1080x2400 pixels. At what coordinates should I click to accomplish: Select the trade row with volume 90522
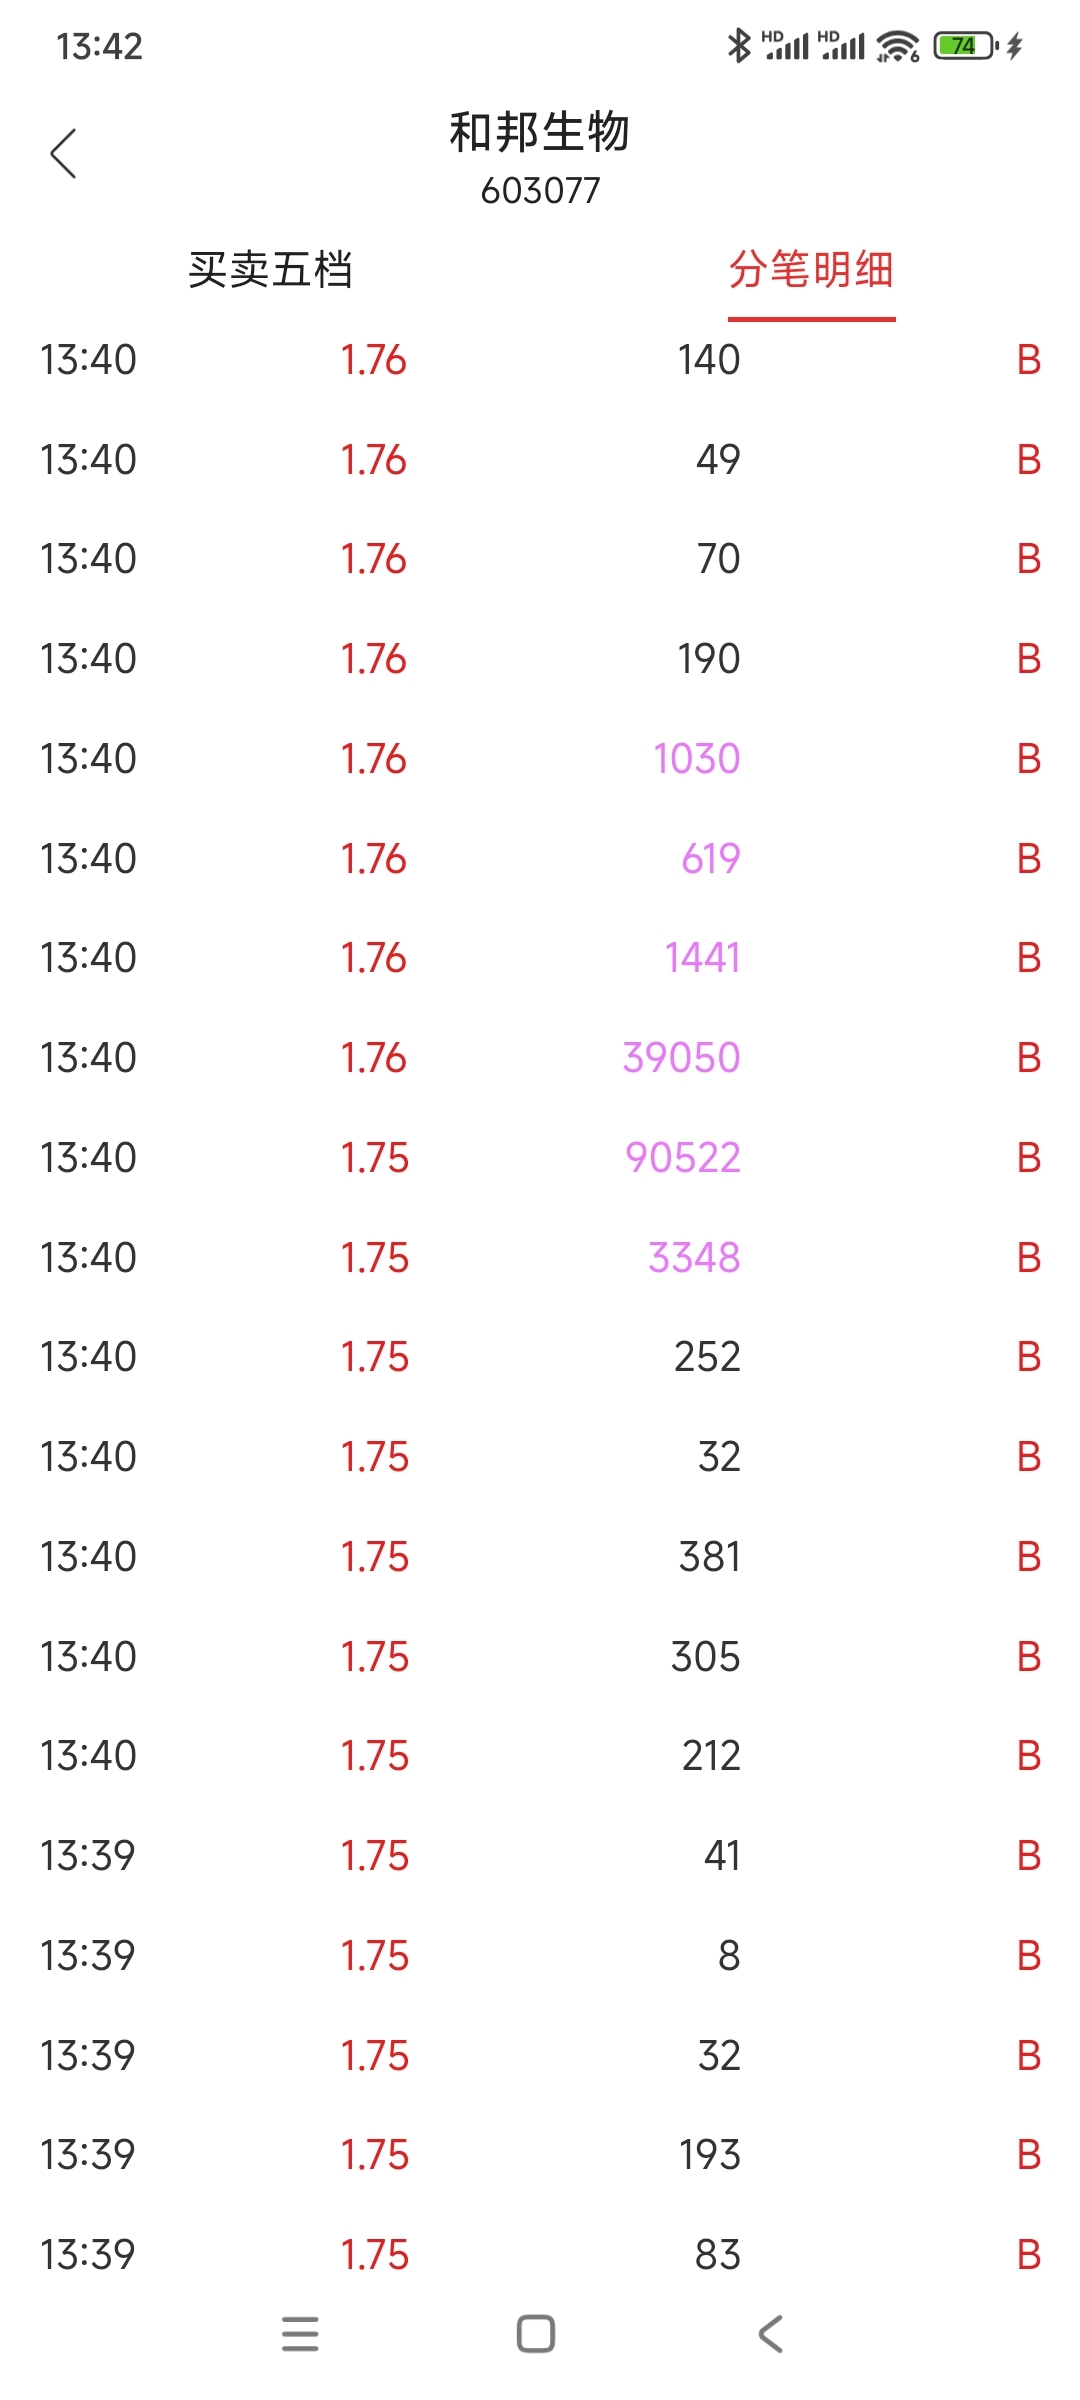[x=540, y=1157]
